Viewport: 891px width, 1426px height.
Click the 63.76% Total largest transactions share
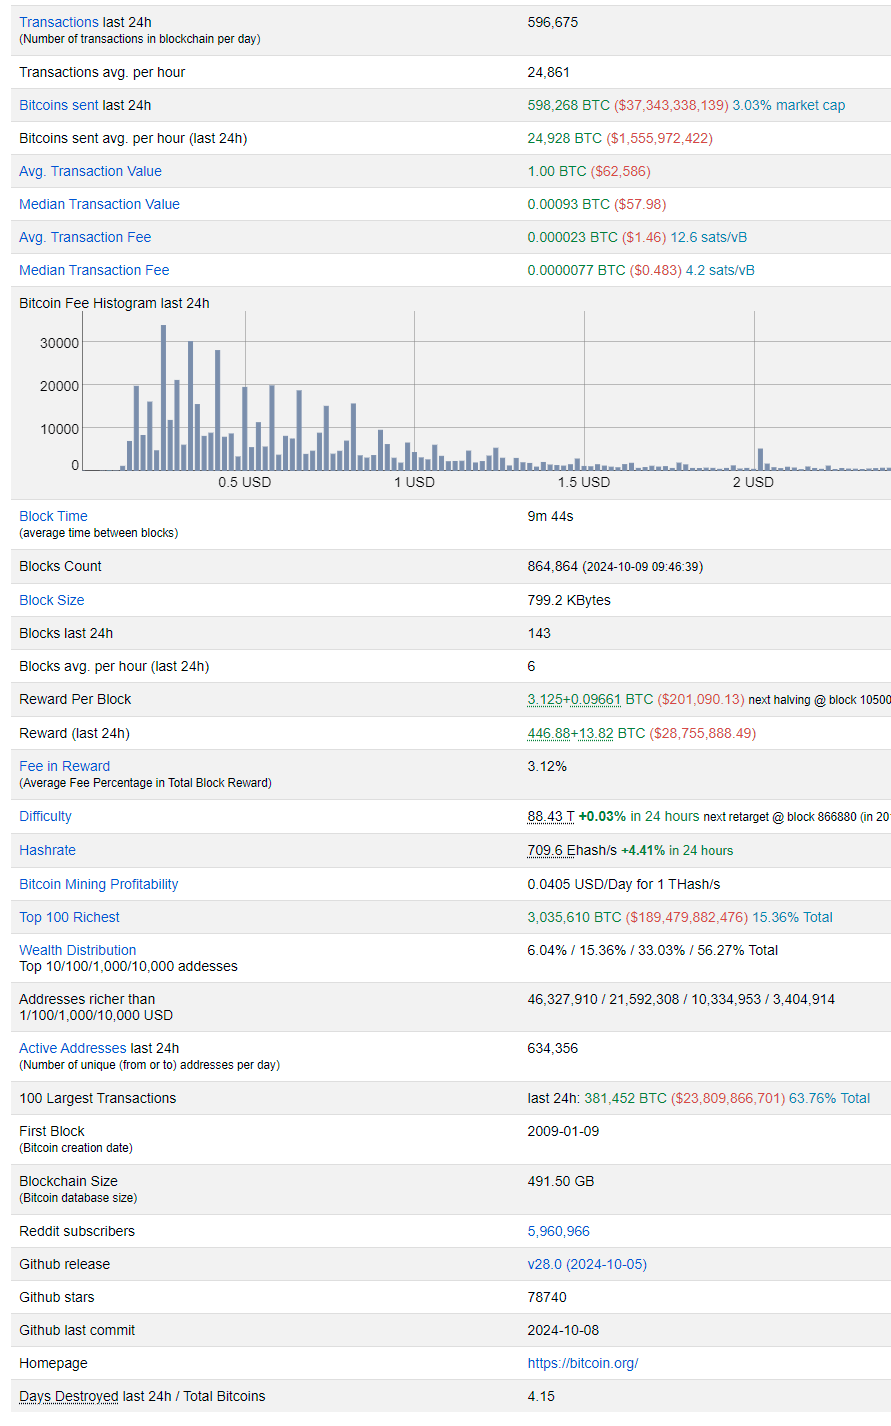coord(829,1098)
